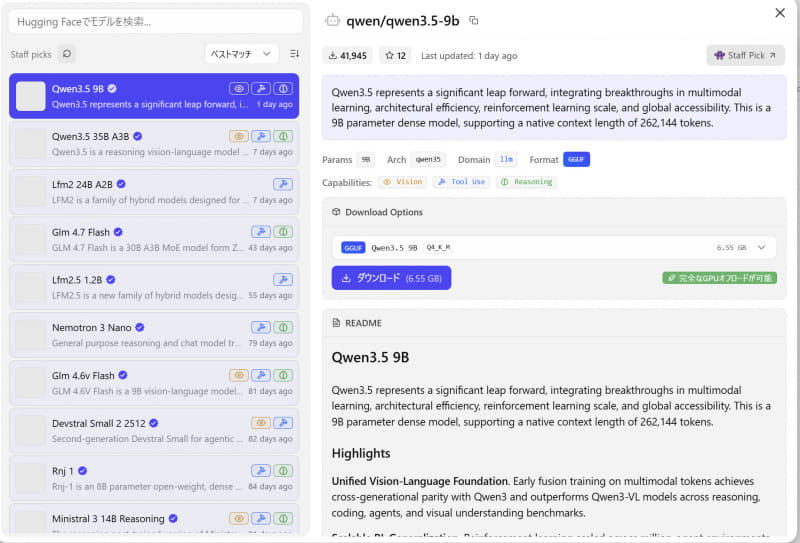The width and height of the screenshot is (800, 543).
Task: Click the llm Domain badge
Action: pyautogui.click(x=506, y=160)
